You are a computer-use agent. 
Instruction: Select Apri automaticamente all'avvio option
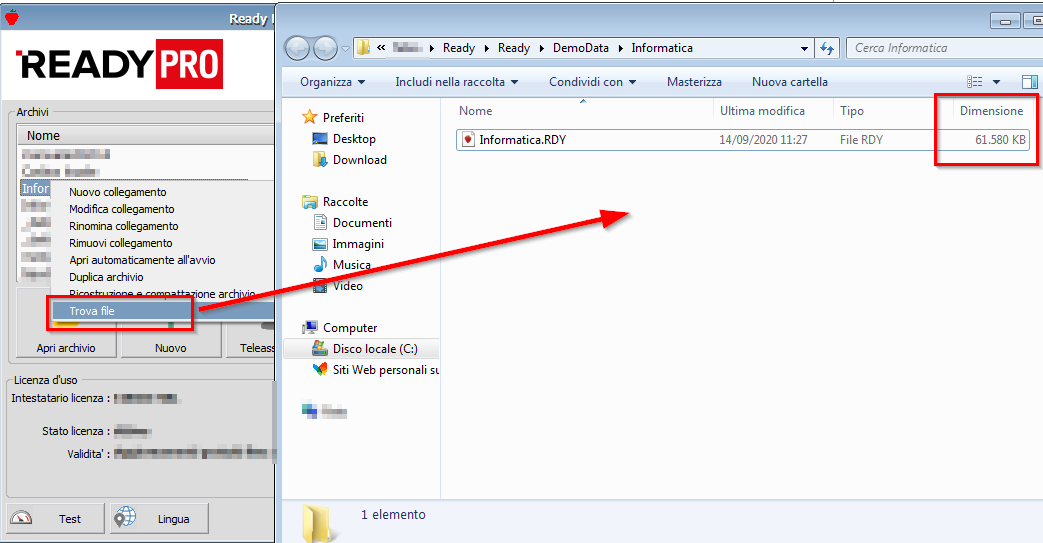pos(142,260)
